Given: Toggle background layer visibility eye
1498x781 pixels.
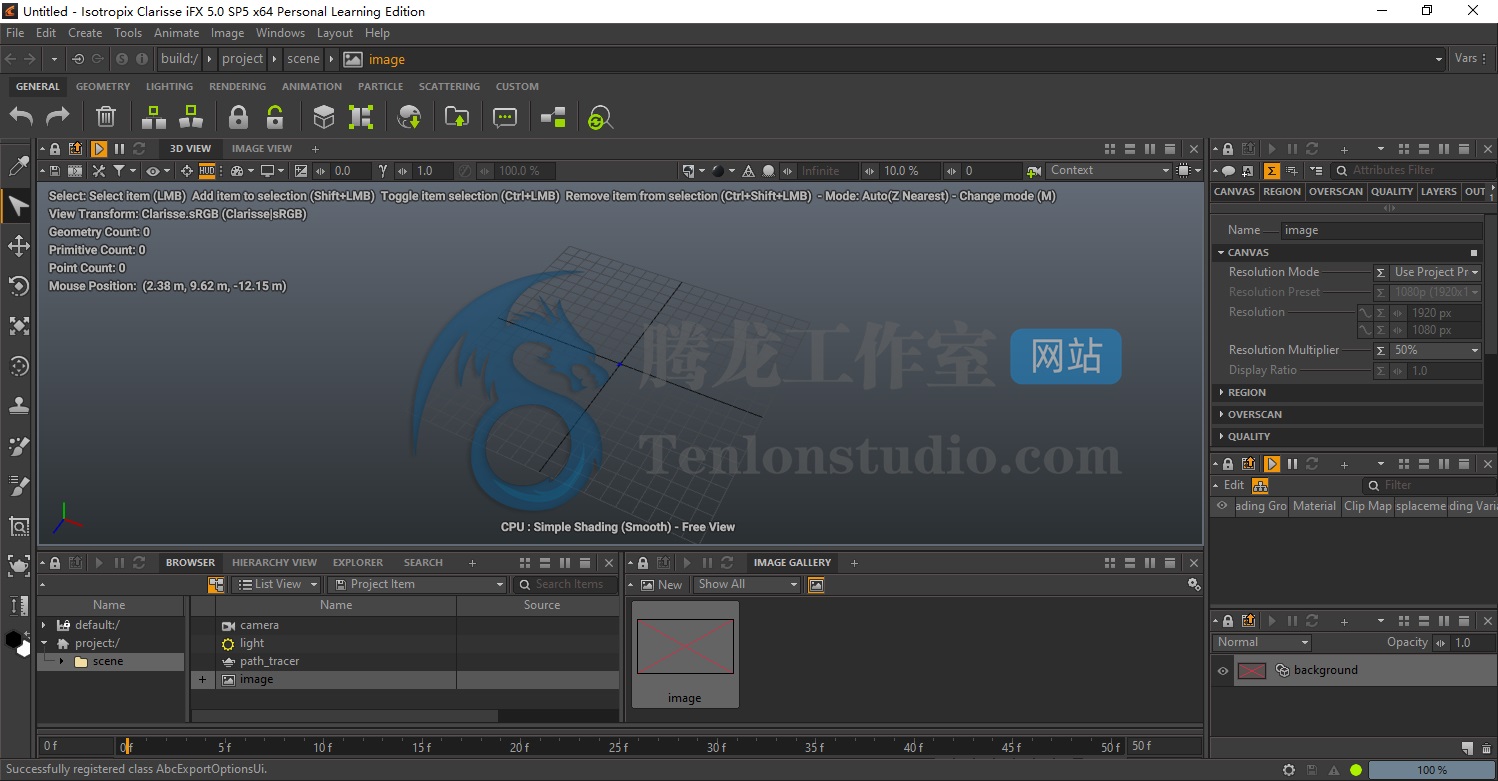Looking at the screenshot, I should pos(1222,671).
